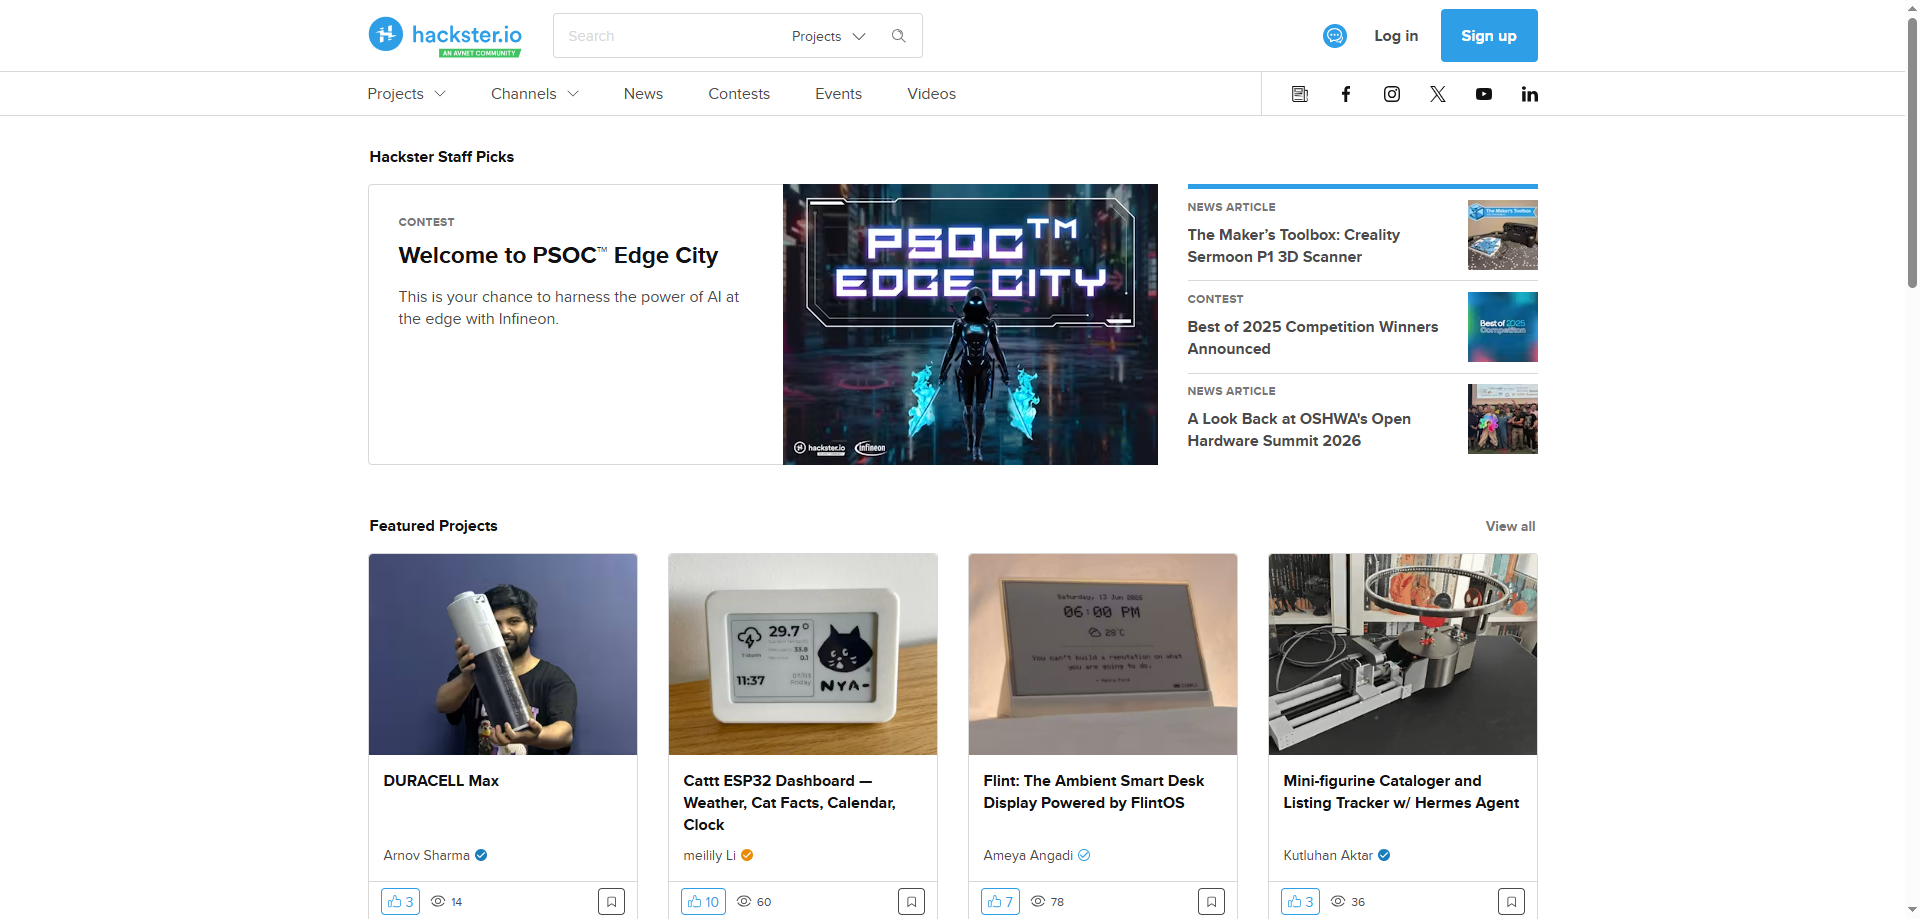
Task: Go to the News section
Action: click(643, 94)
